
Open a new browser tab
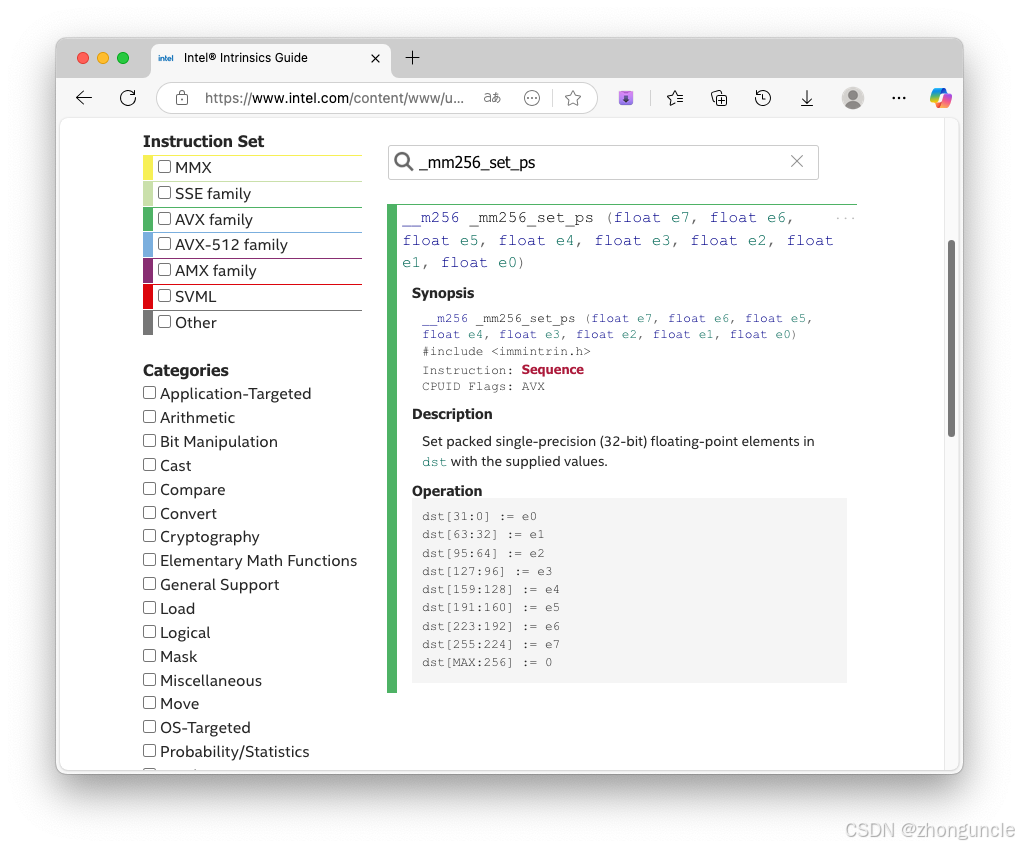[x=412, y=58]
